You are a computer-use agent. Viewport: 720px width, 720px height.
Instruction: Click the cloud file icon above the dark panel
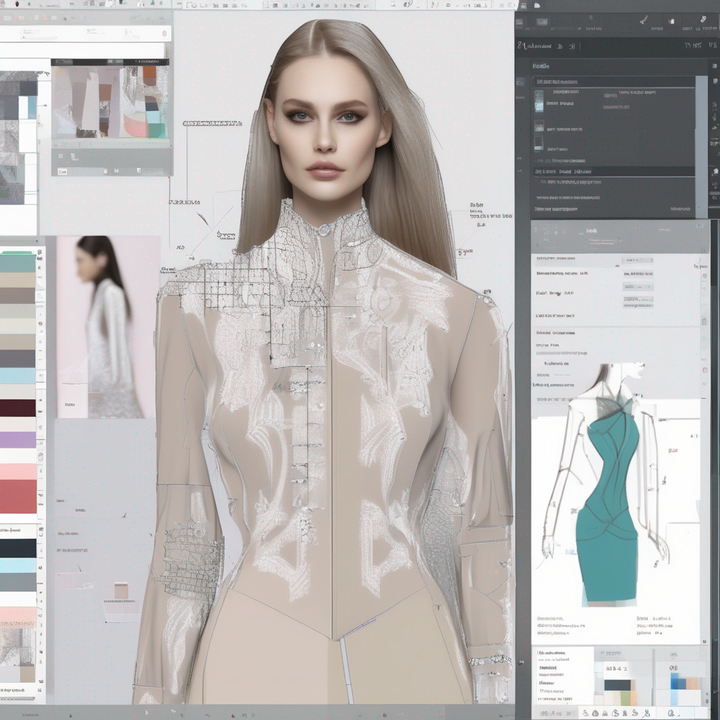pyautogui.click(x=537, y=5)
